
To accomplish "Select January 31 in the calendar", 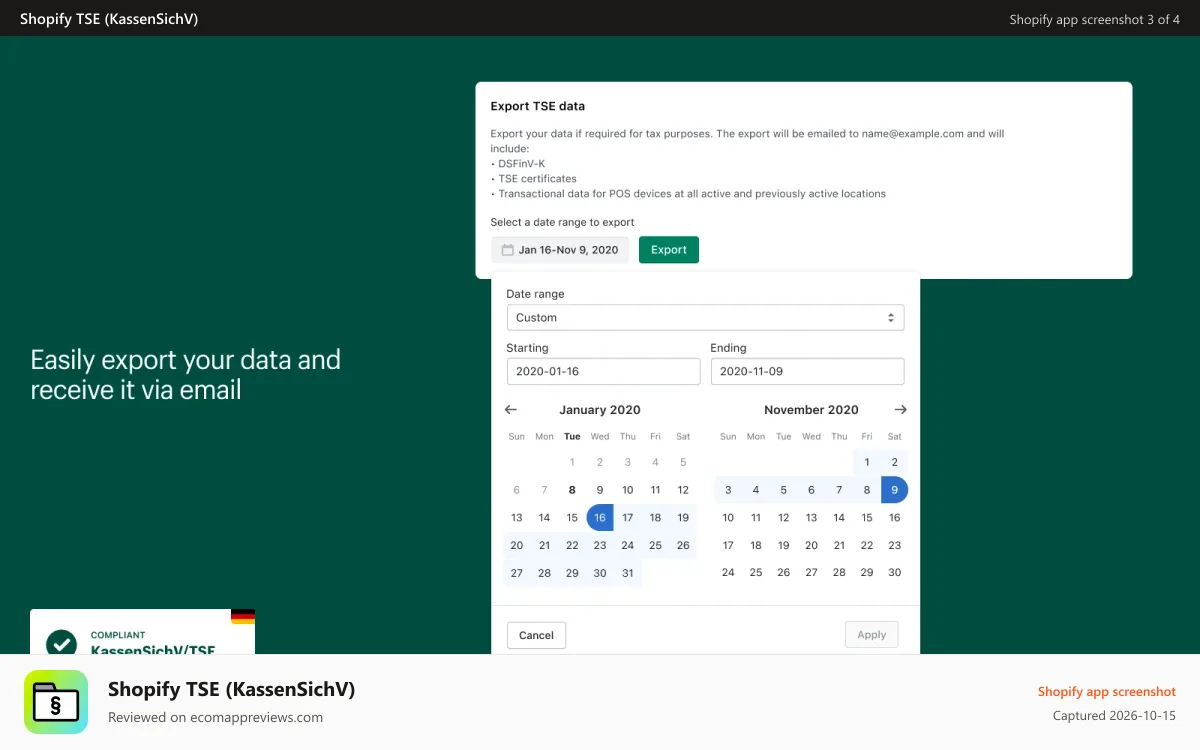I will tap(628, 573).
